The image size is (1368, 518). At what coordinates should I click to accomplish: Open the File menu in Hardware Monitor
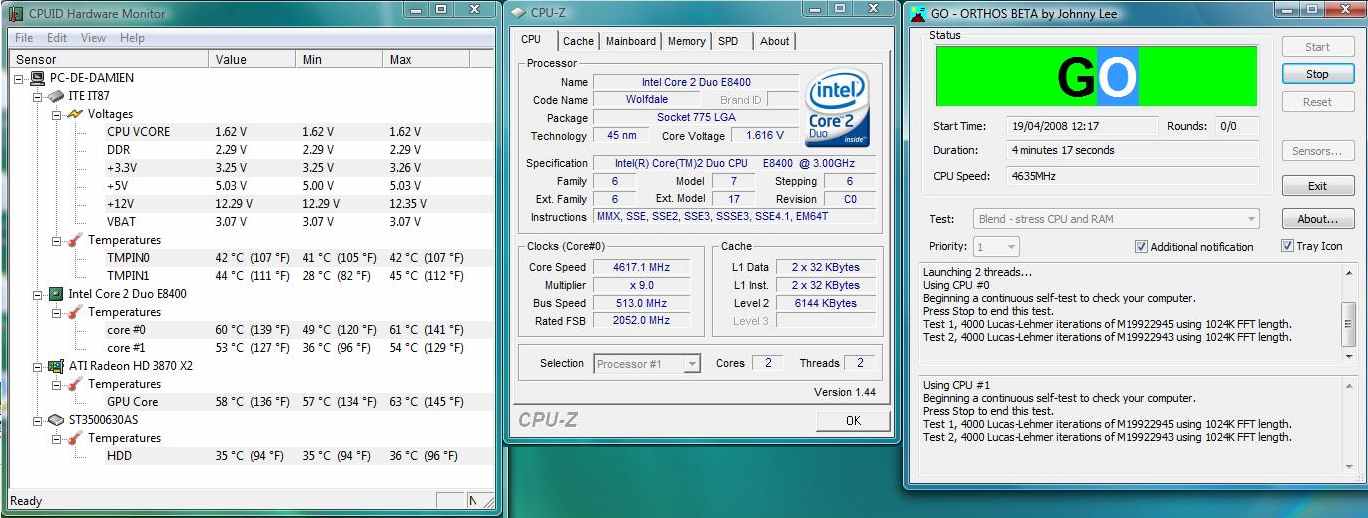point(24,38)
